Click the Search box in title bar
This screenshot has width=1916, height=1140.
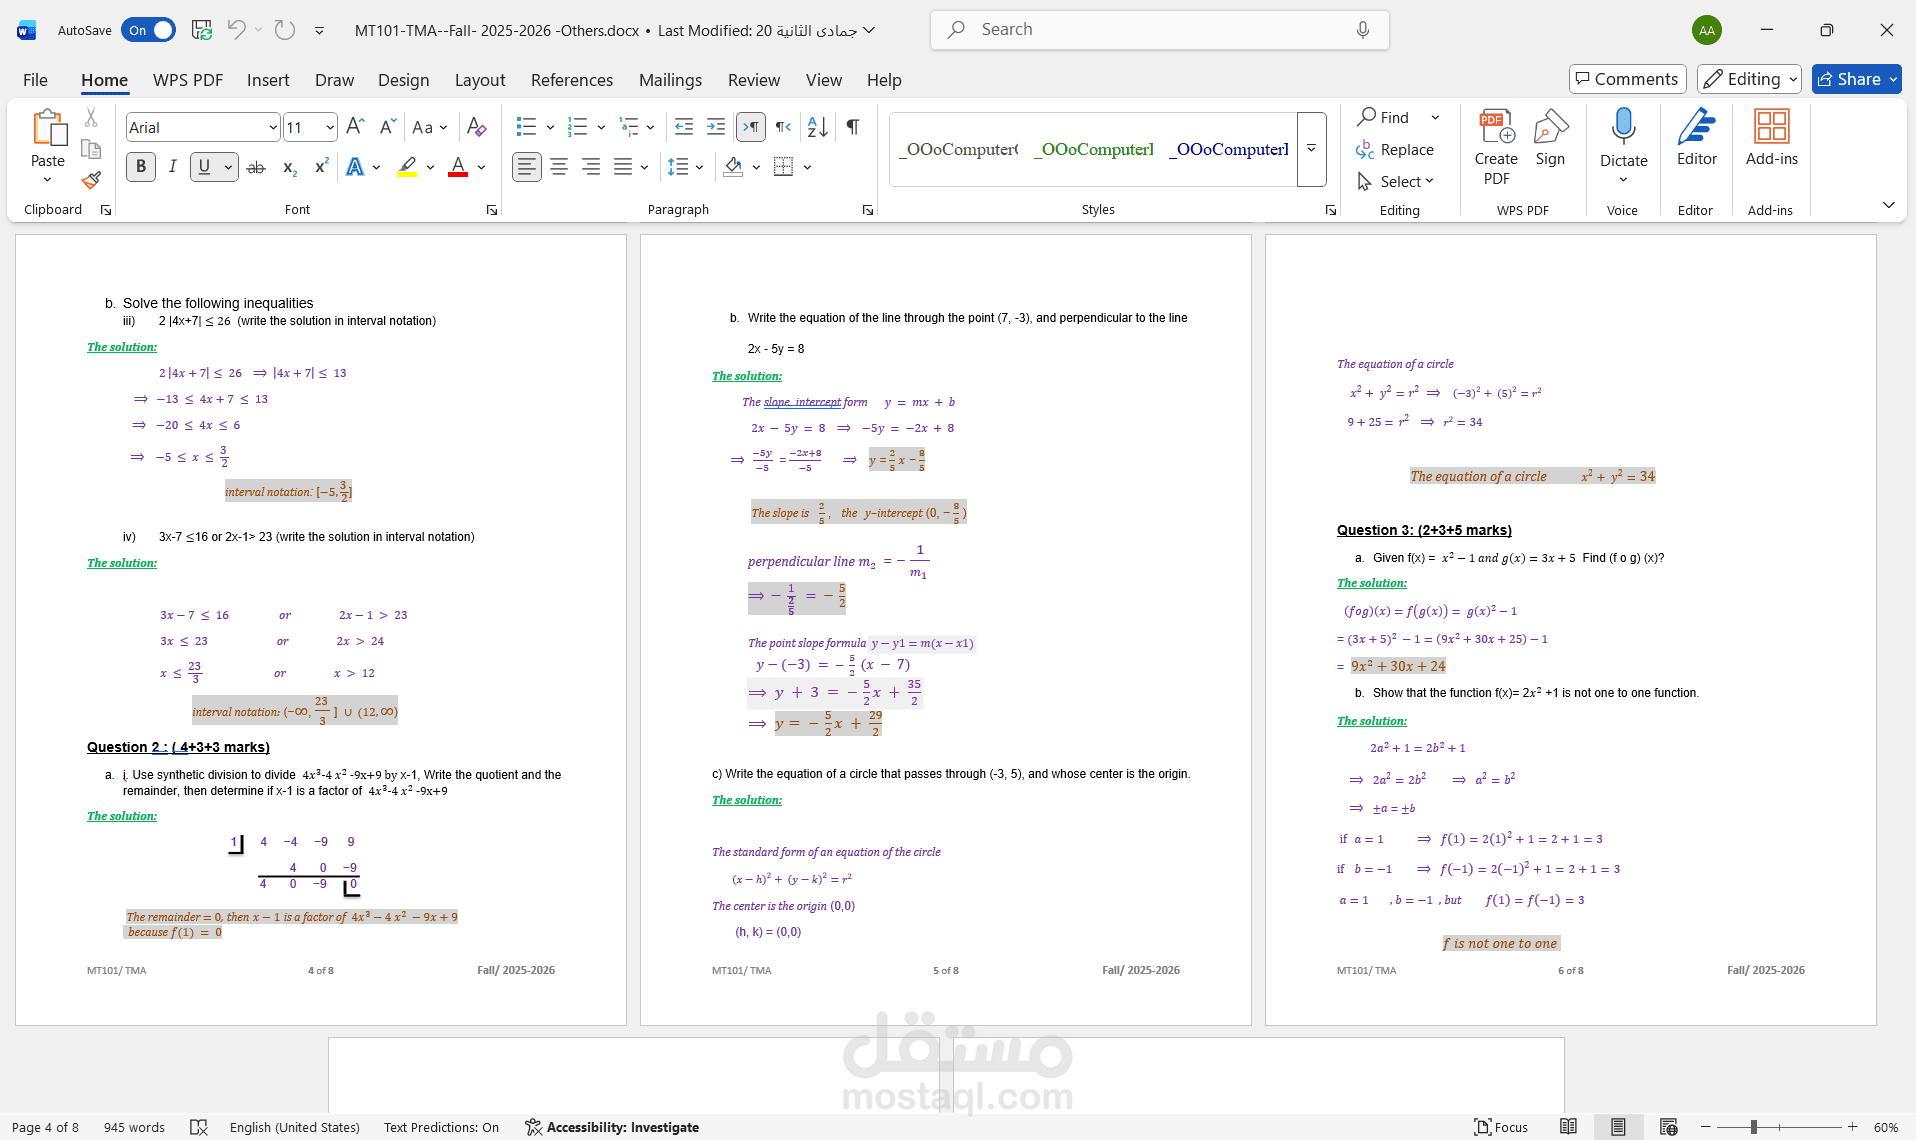point(1160,30)
